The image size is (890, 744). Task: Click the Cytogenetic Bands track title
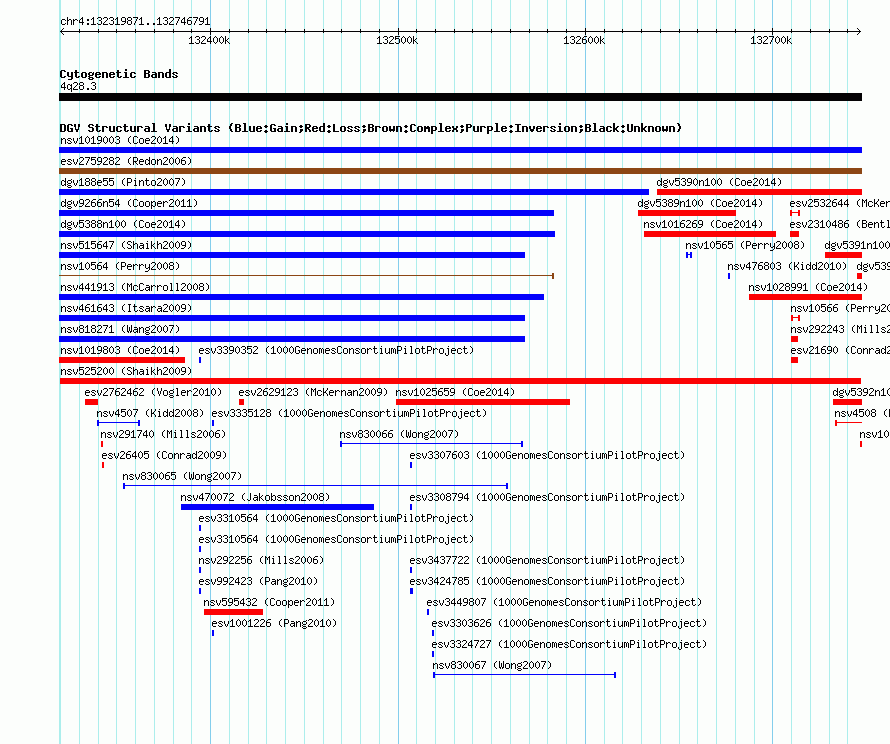[119, 74]
